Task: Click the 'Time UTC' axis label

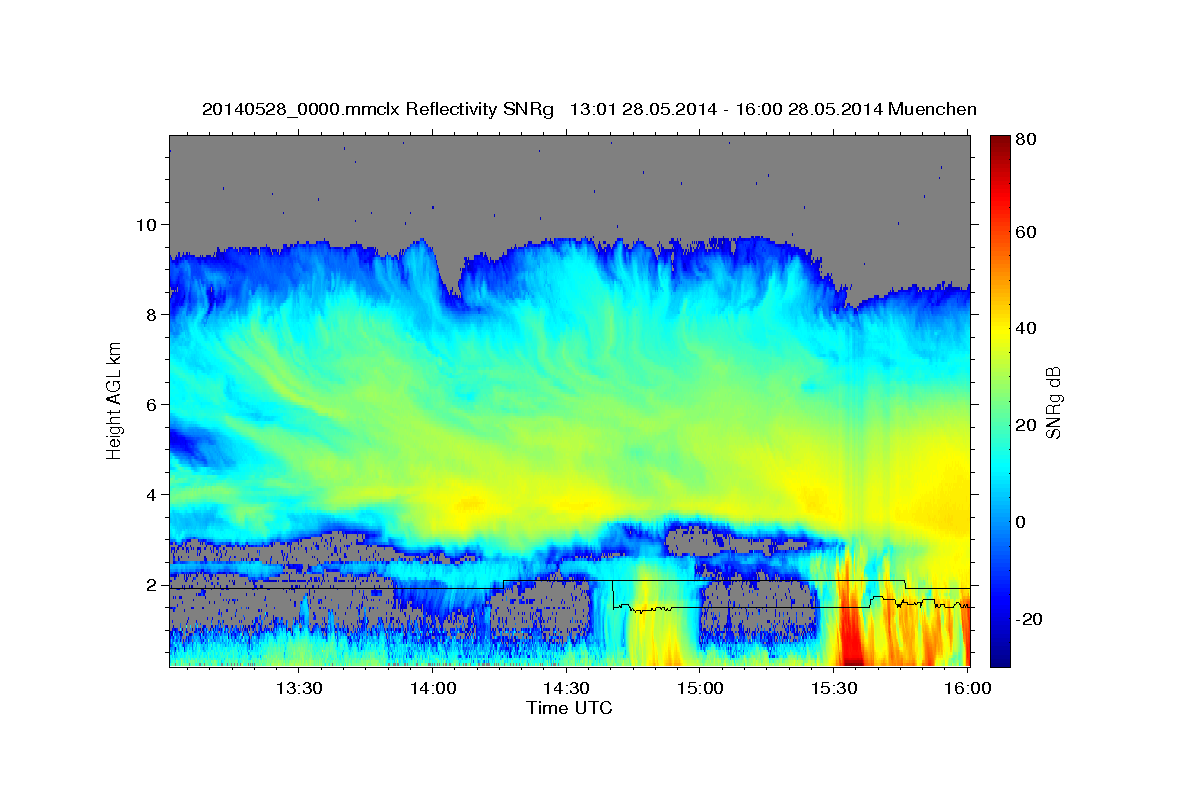Action: pyautogui.click(x=569, y=708)
